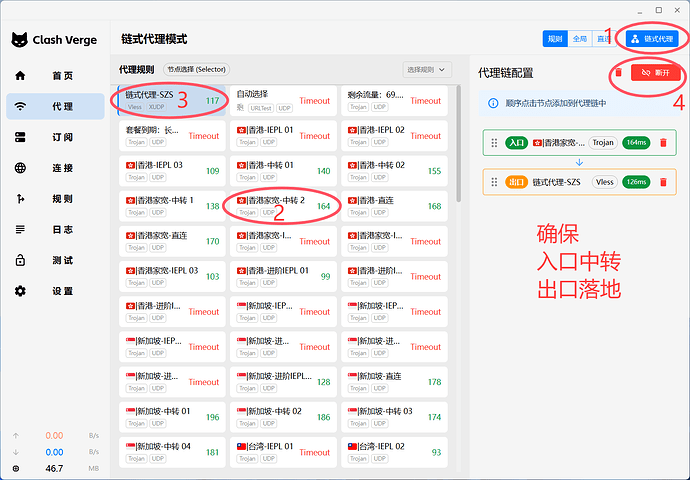The height and width of the screenshot is (480, 690).
Task: Select 新加坡-中转 01 node
Action: pyautogui.click(x=172, y=418)
